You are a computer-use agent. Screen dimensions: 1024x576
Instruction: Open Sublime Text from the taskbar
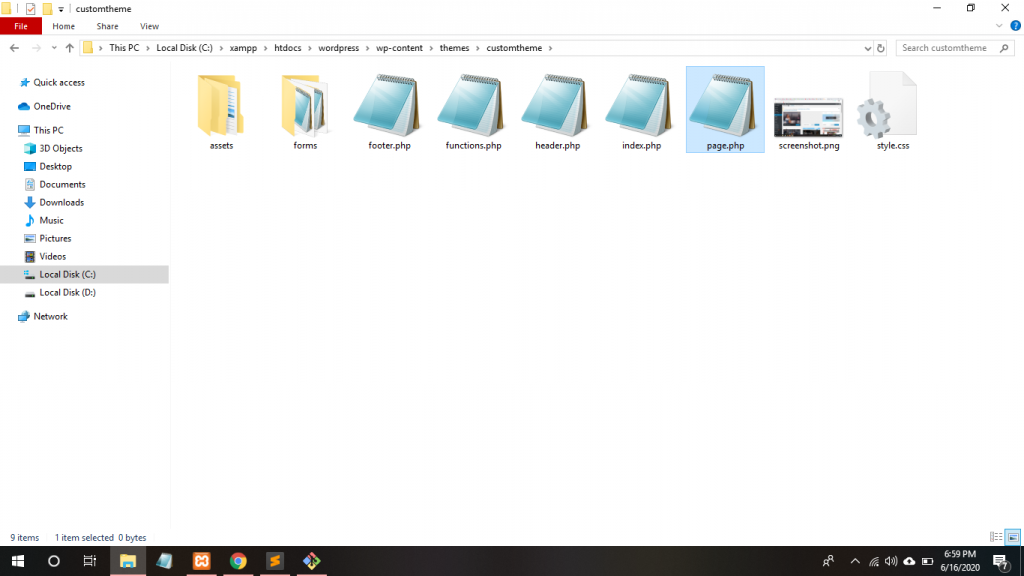(275, 561)
